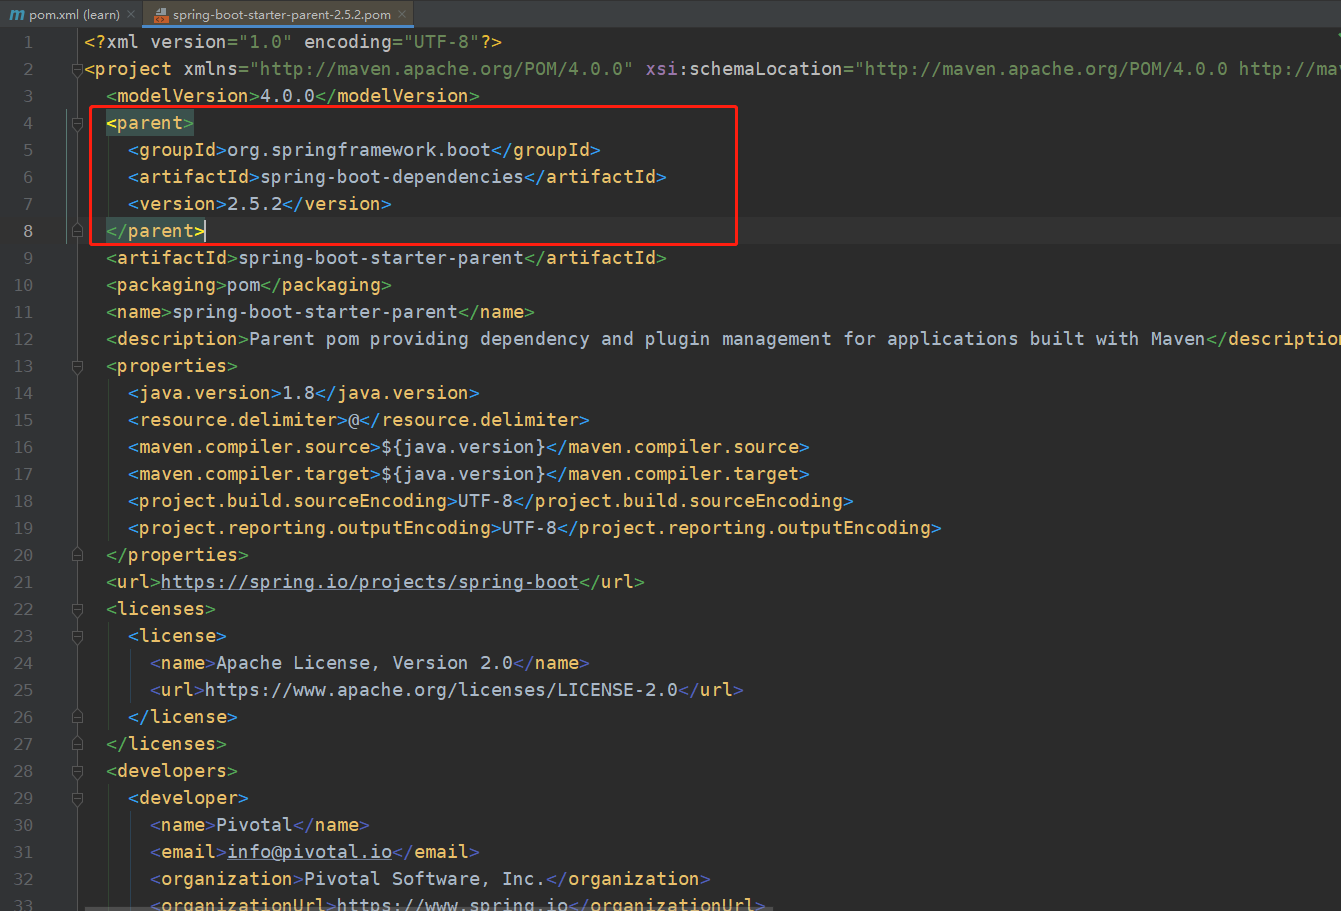This screenshot has width=1341, height=911.
Task: Click the resource.delimiter value '@'
Action: (x=354, y=420)
